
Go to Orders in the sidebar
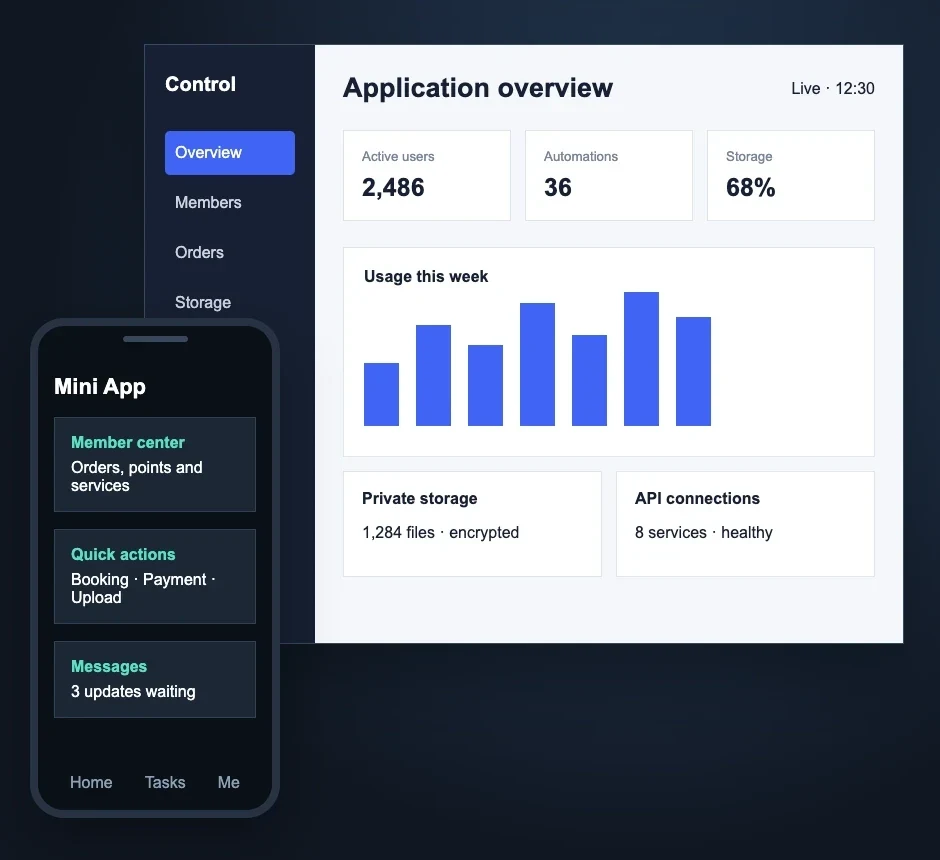pyautogui.click(x=199, y=252)
